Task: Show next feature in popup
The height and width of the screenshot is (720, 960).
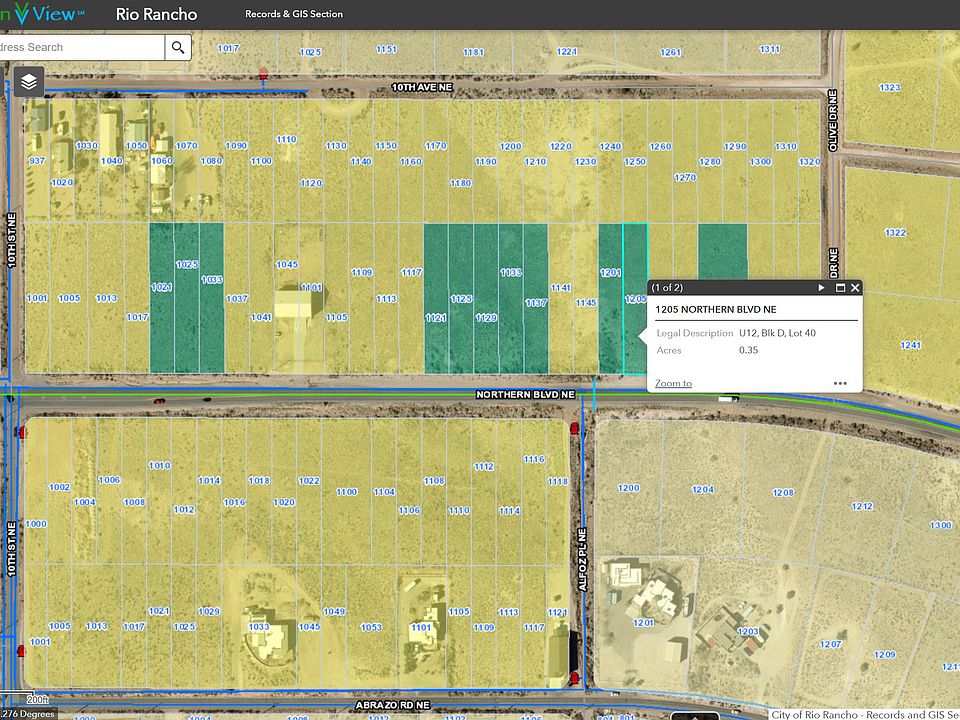Action: (x=822, y=287)
